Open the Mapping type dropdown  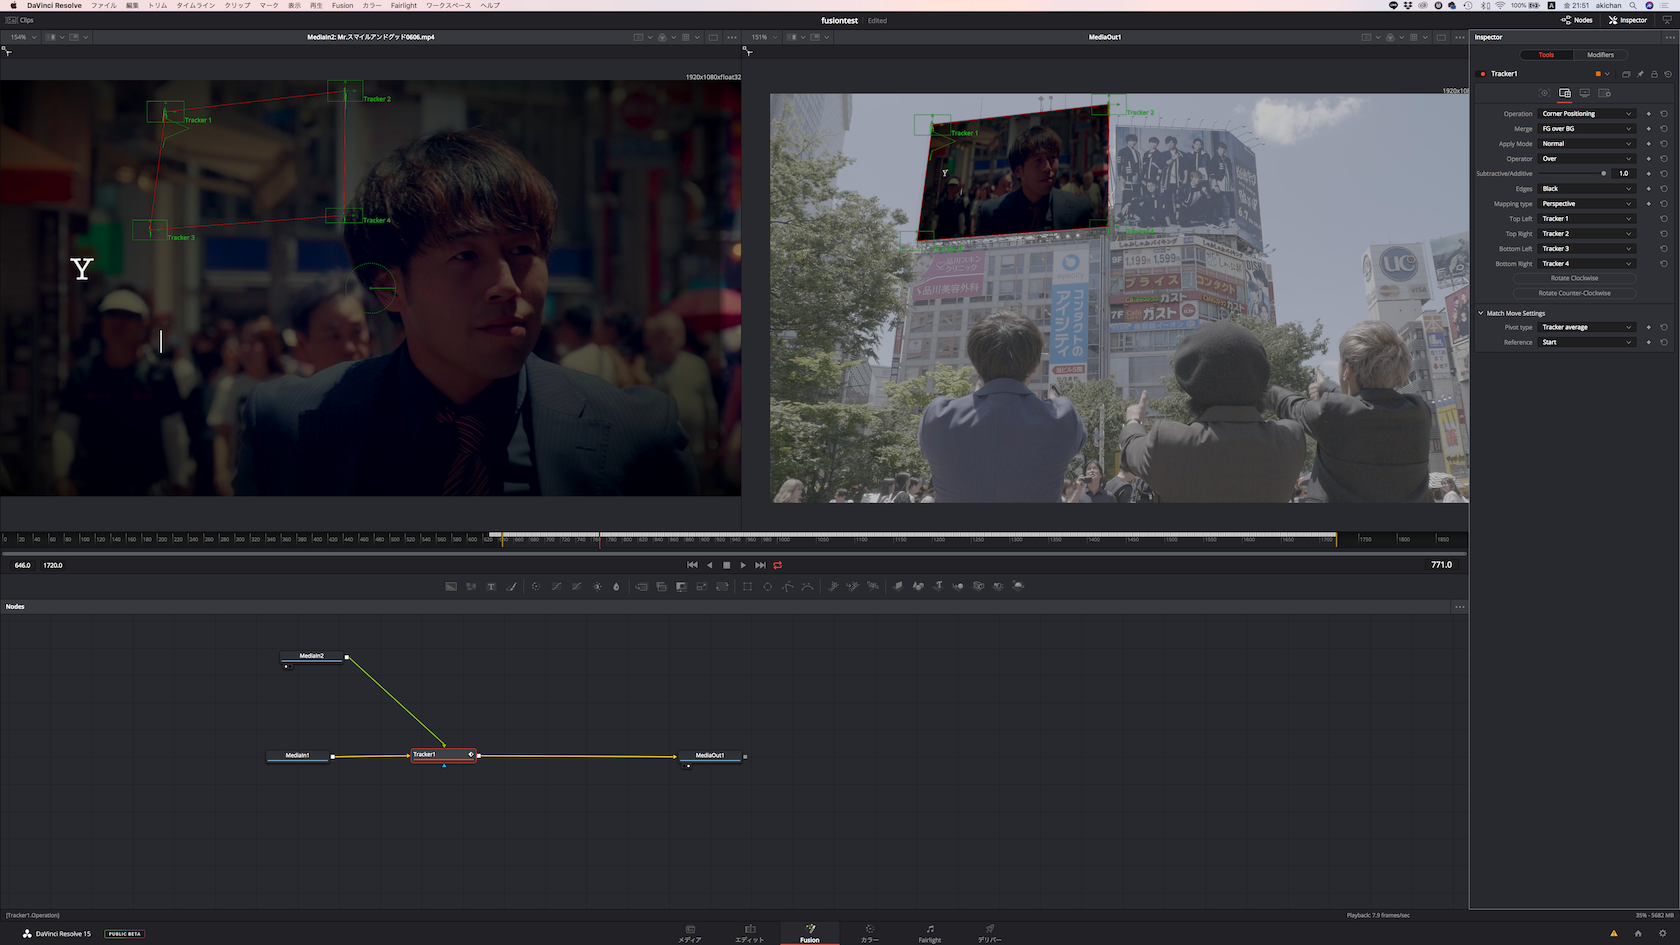[1586, 204]
